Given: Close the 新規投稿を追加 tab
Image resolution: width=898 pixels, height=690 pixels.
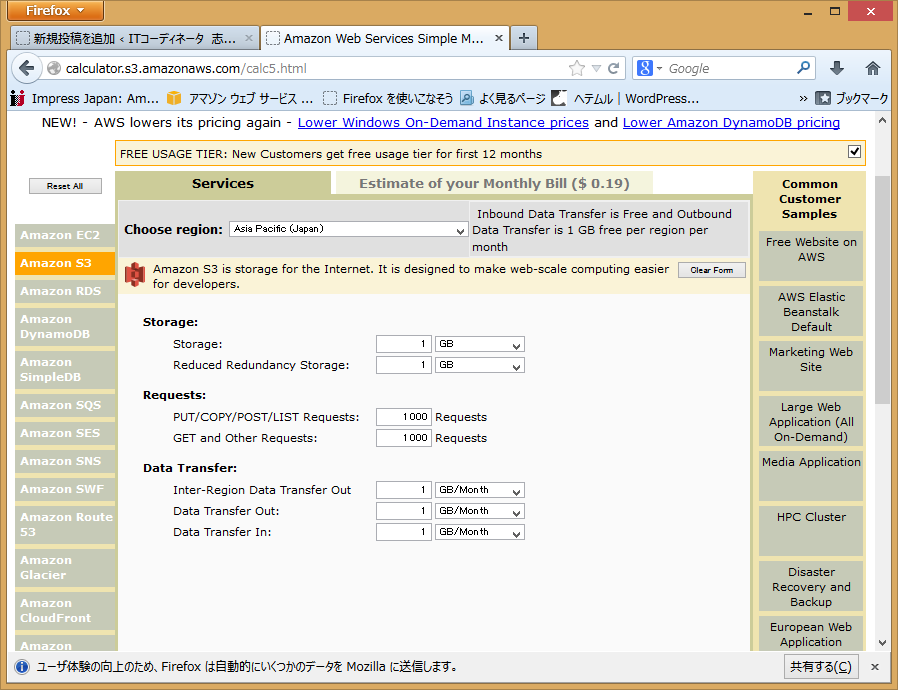Looking at the screenshot, I should (x=249, y=38).
